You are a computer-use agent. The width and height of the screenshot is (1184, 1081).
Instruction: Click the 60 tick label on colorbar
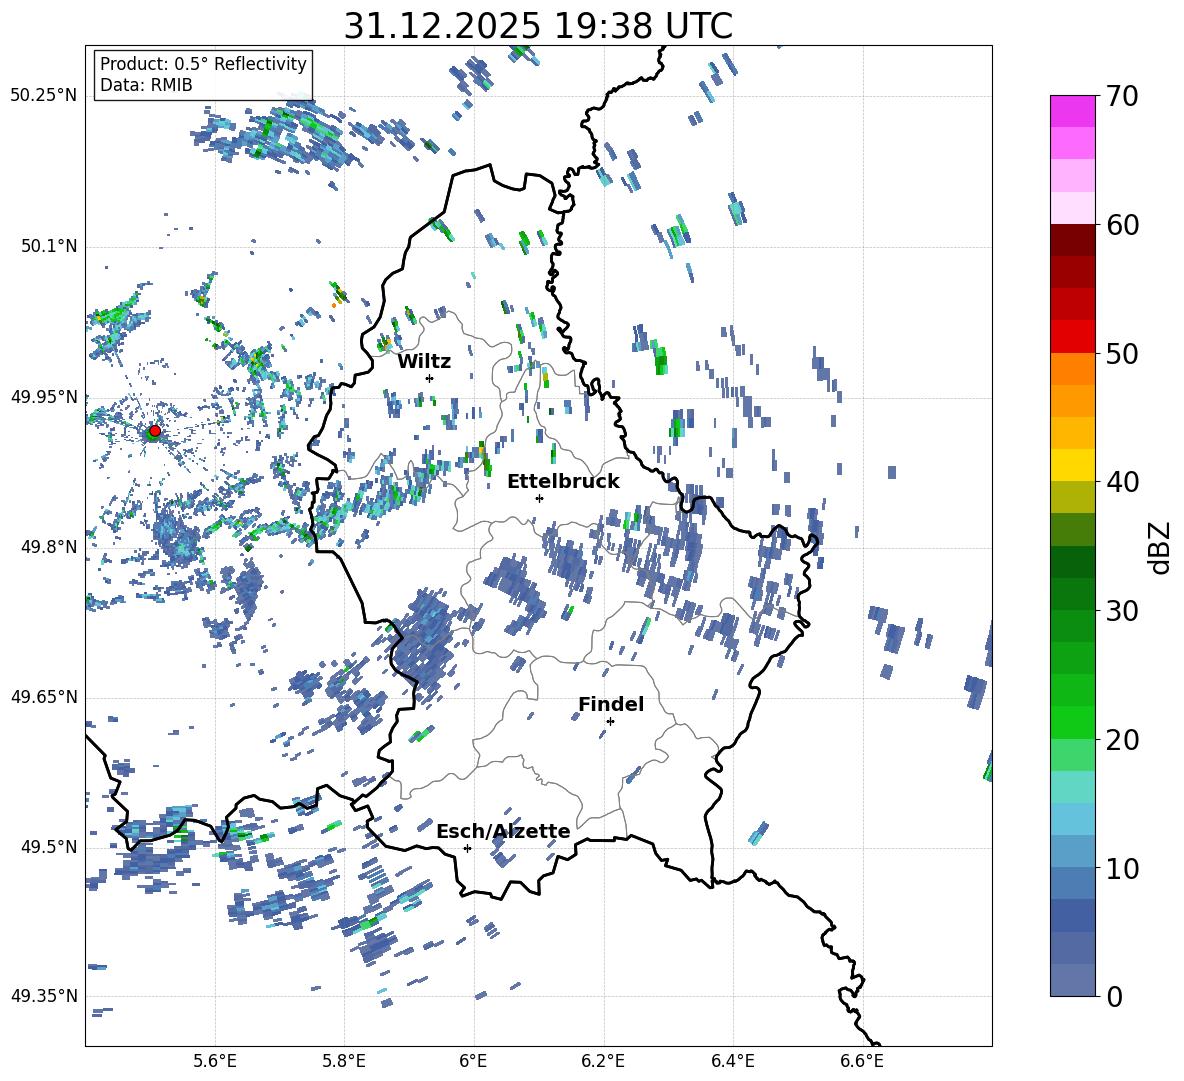pos(1122,225)
